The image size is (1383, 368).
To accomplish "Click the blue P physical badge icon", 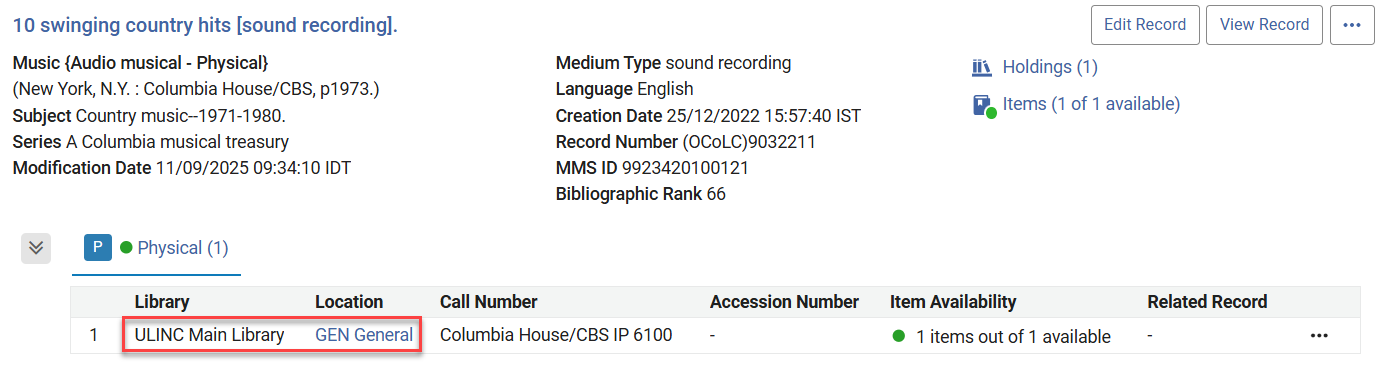I will (x=97, y=248).
